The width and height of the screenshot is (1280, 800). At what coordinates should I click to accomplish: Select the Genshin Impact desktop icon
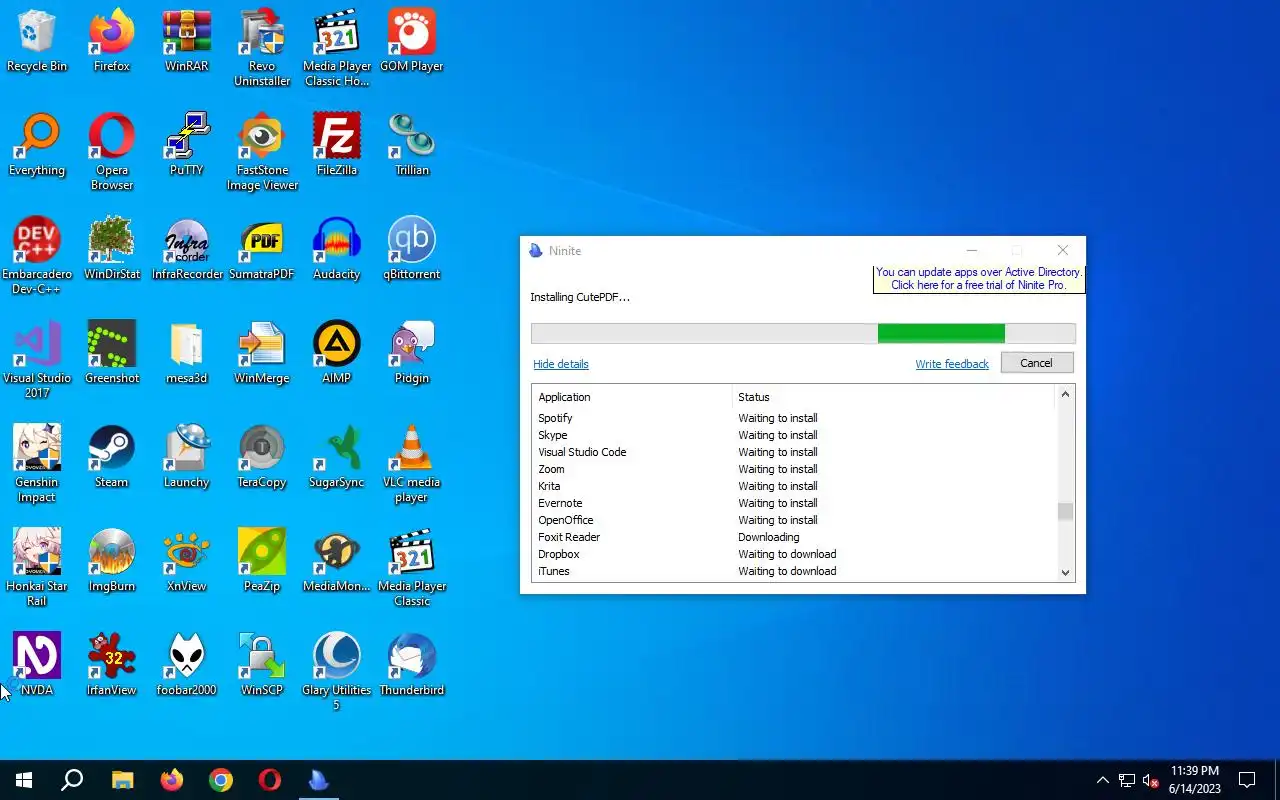click(37, 464)
